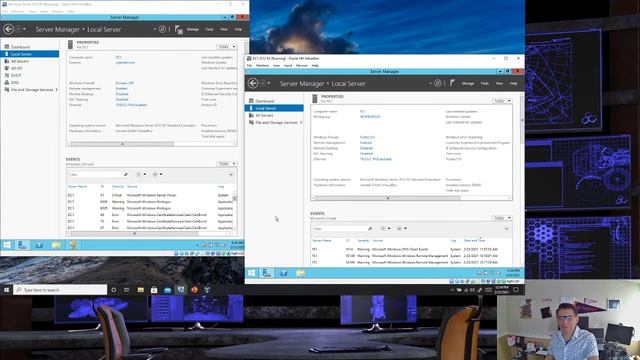Open Devices menu in FS1 VirtualBox window

click(301, 65)
